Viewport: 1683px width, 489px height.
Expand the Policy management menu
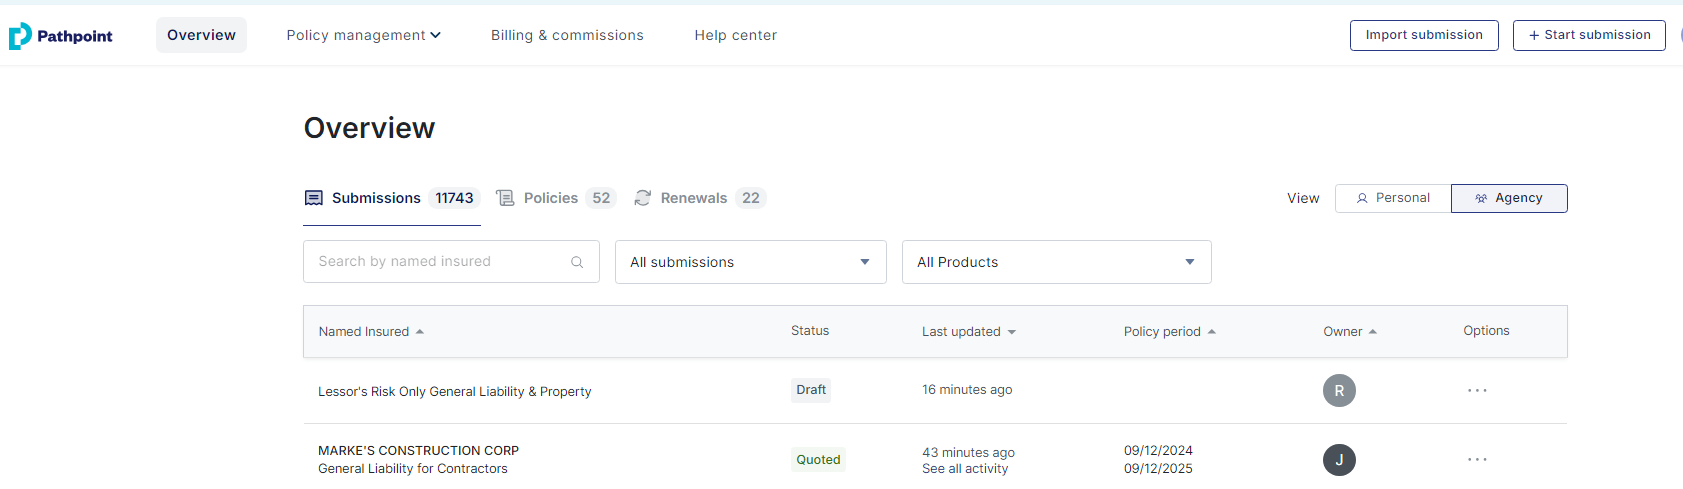pyautogui.click(x=363, y=35)
